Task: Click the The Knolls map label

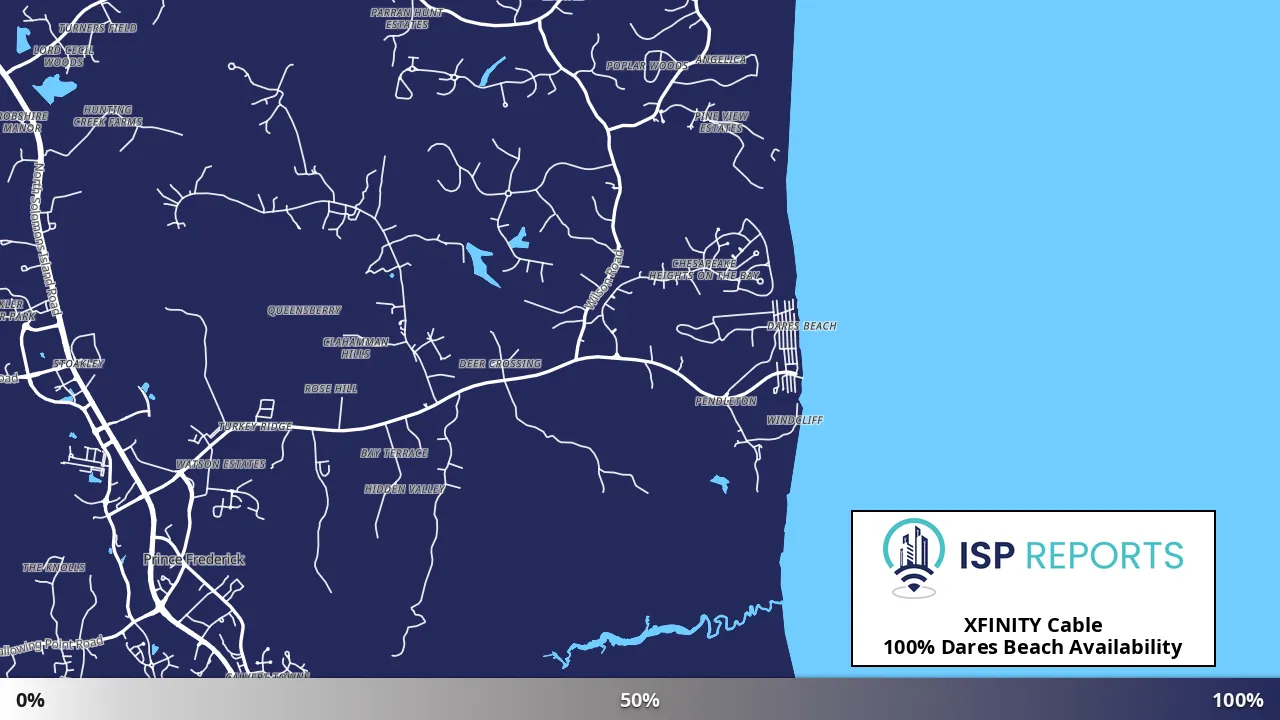Action: 54,568
